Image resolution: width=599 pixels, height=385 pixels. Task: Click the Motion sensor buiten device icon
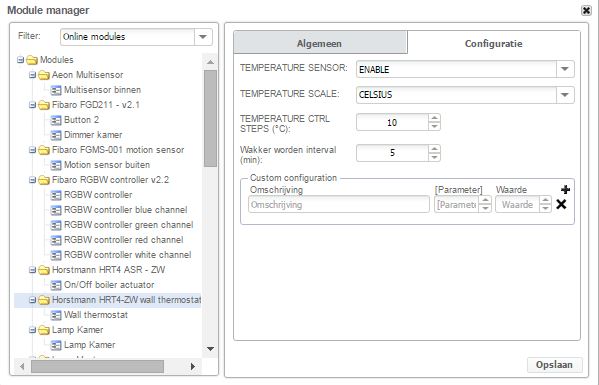pyautogui.click(x=56, y=165)
